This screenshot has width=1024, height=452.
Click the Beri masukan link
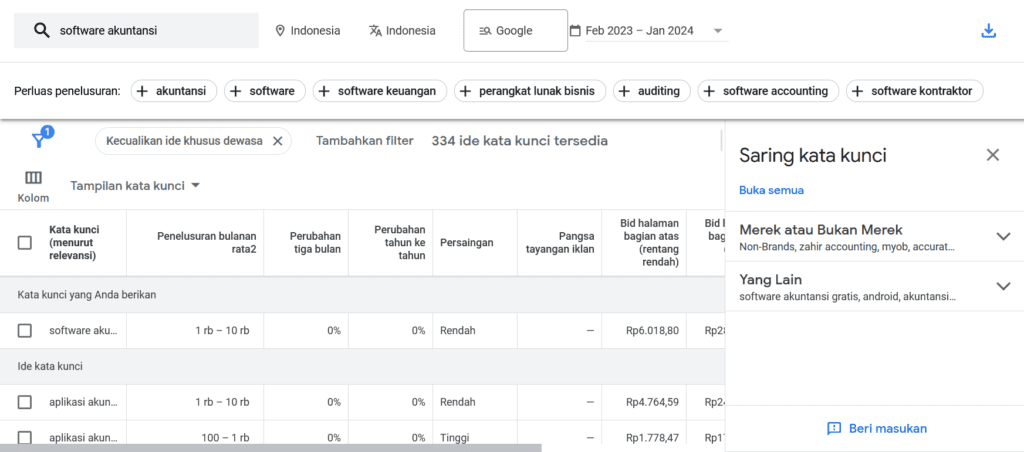point(888,428)
